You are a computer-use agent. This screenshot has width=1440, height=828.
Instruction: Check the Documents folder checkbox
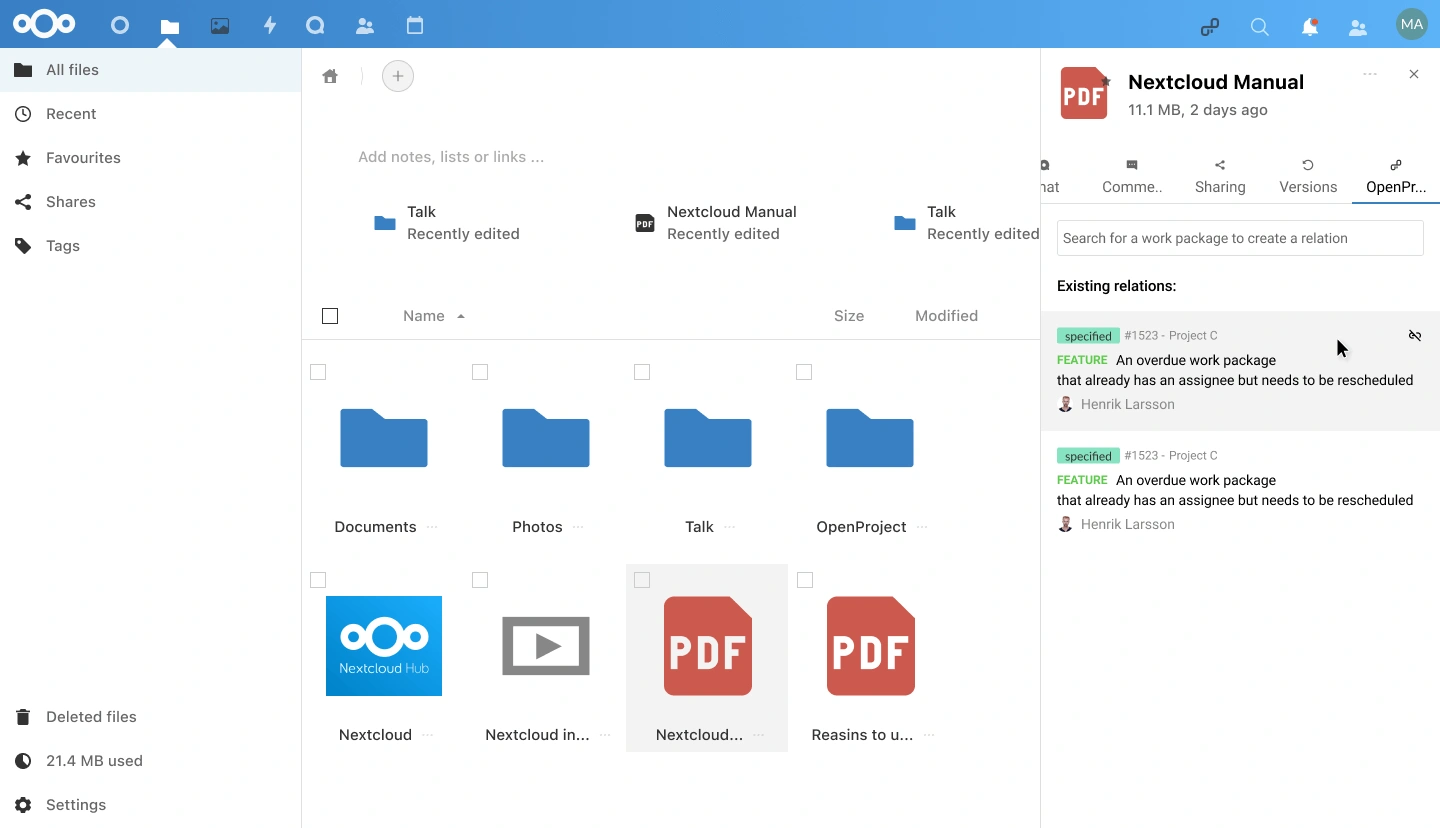pyautogui.click(x=318, y=372)
